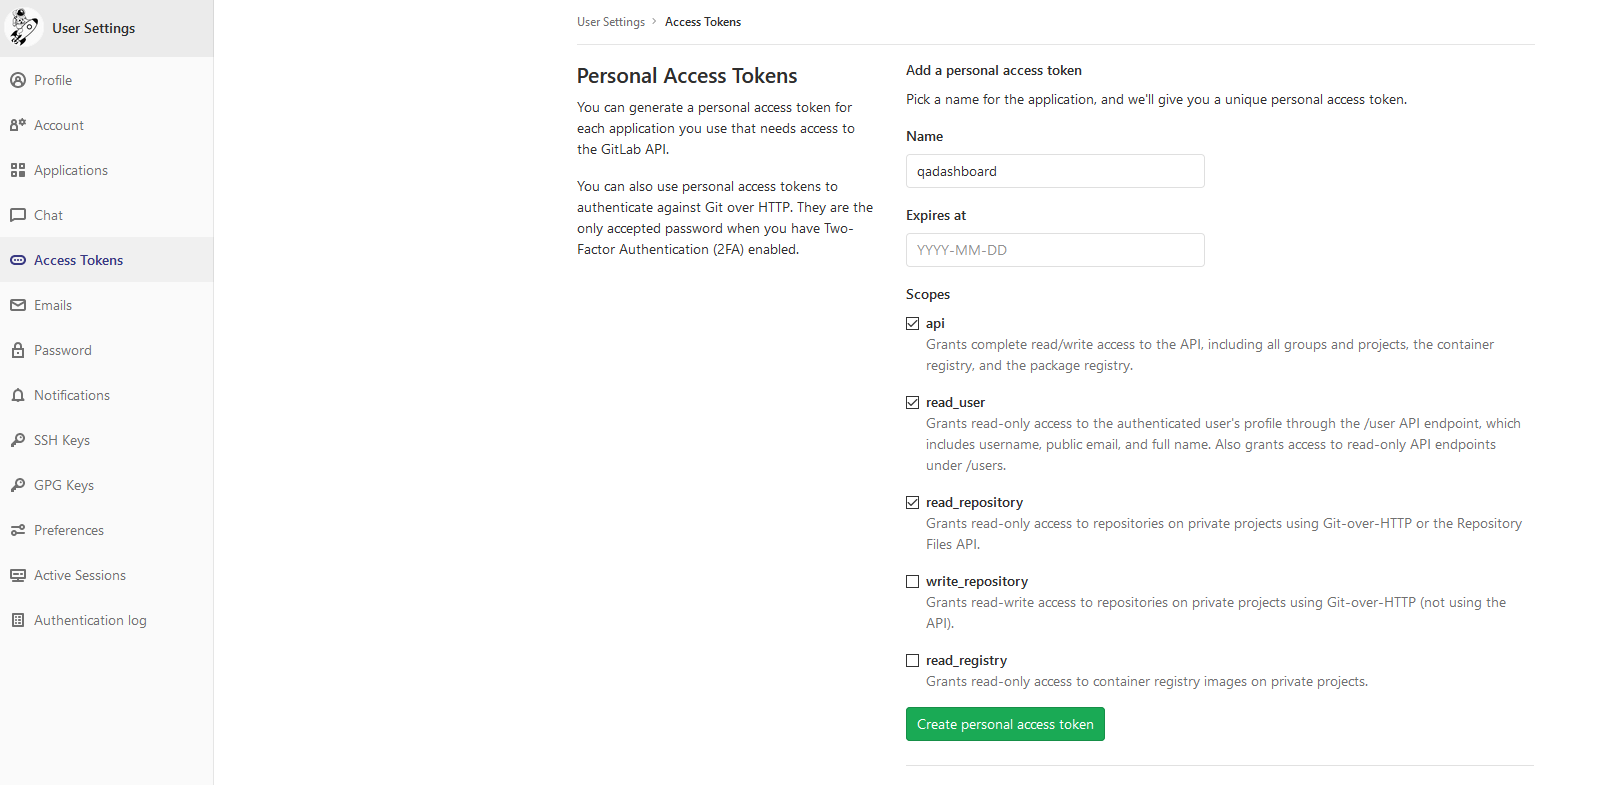This screenshot has height=785, width=1605.
Task: Select the Emails envelope icon
Action: tap(18, 305)
